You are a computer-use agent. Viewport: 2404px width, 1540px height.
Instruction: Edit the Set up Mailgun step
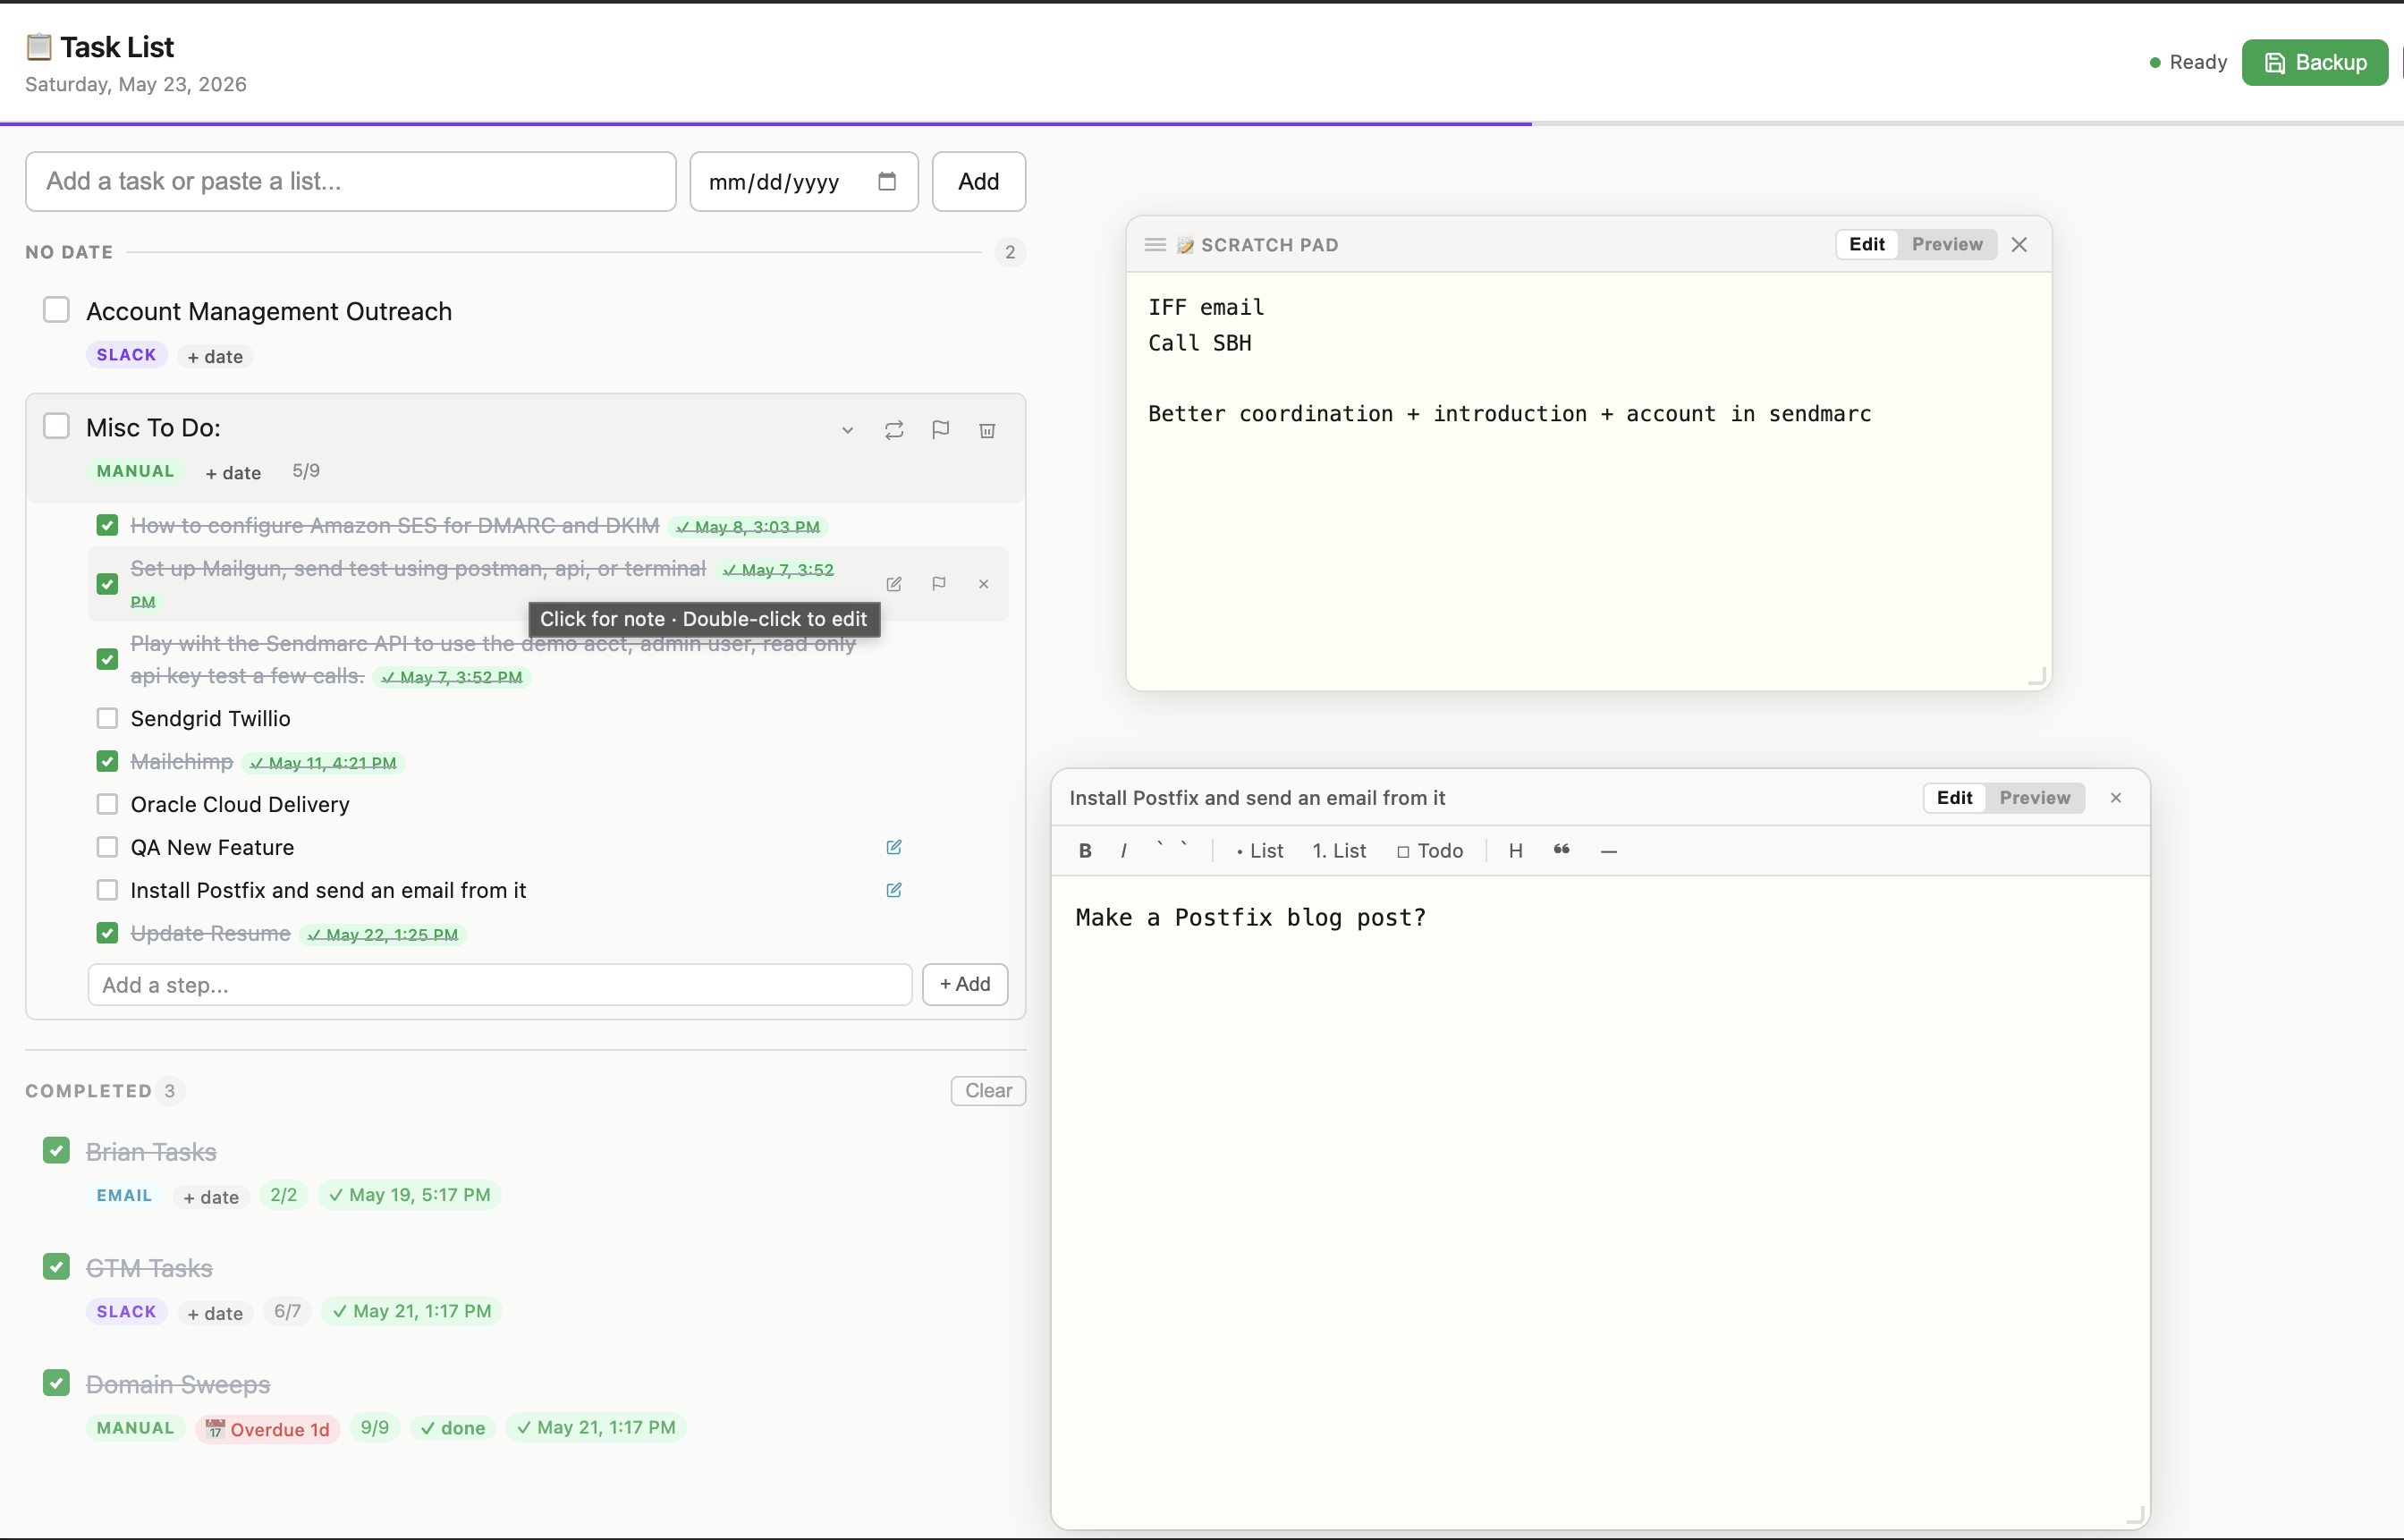(x=894, y=584)
